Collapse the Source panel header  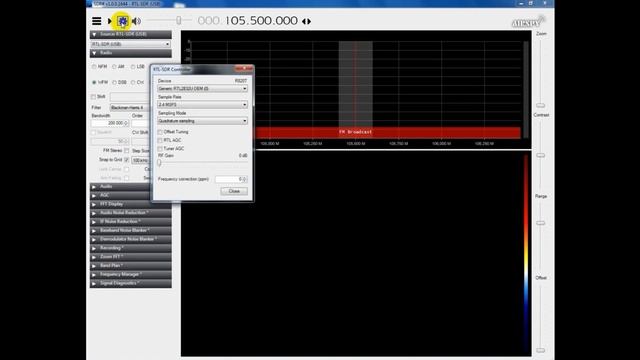coord(131,34)
